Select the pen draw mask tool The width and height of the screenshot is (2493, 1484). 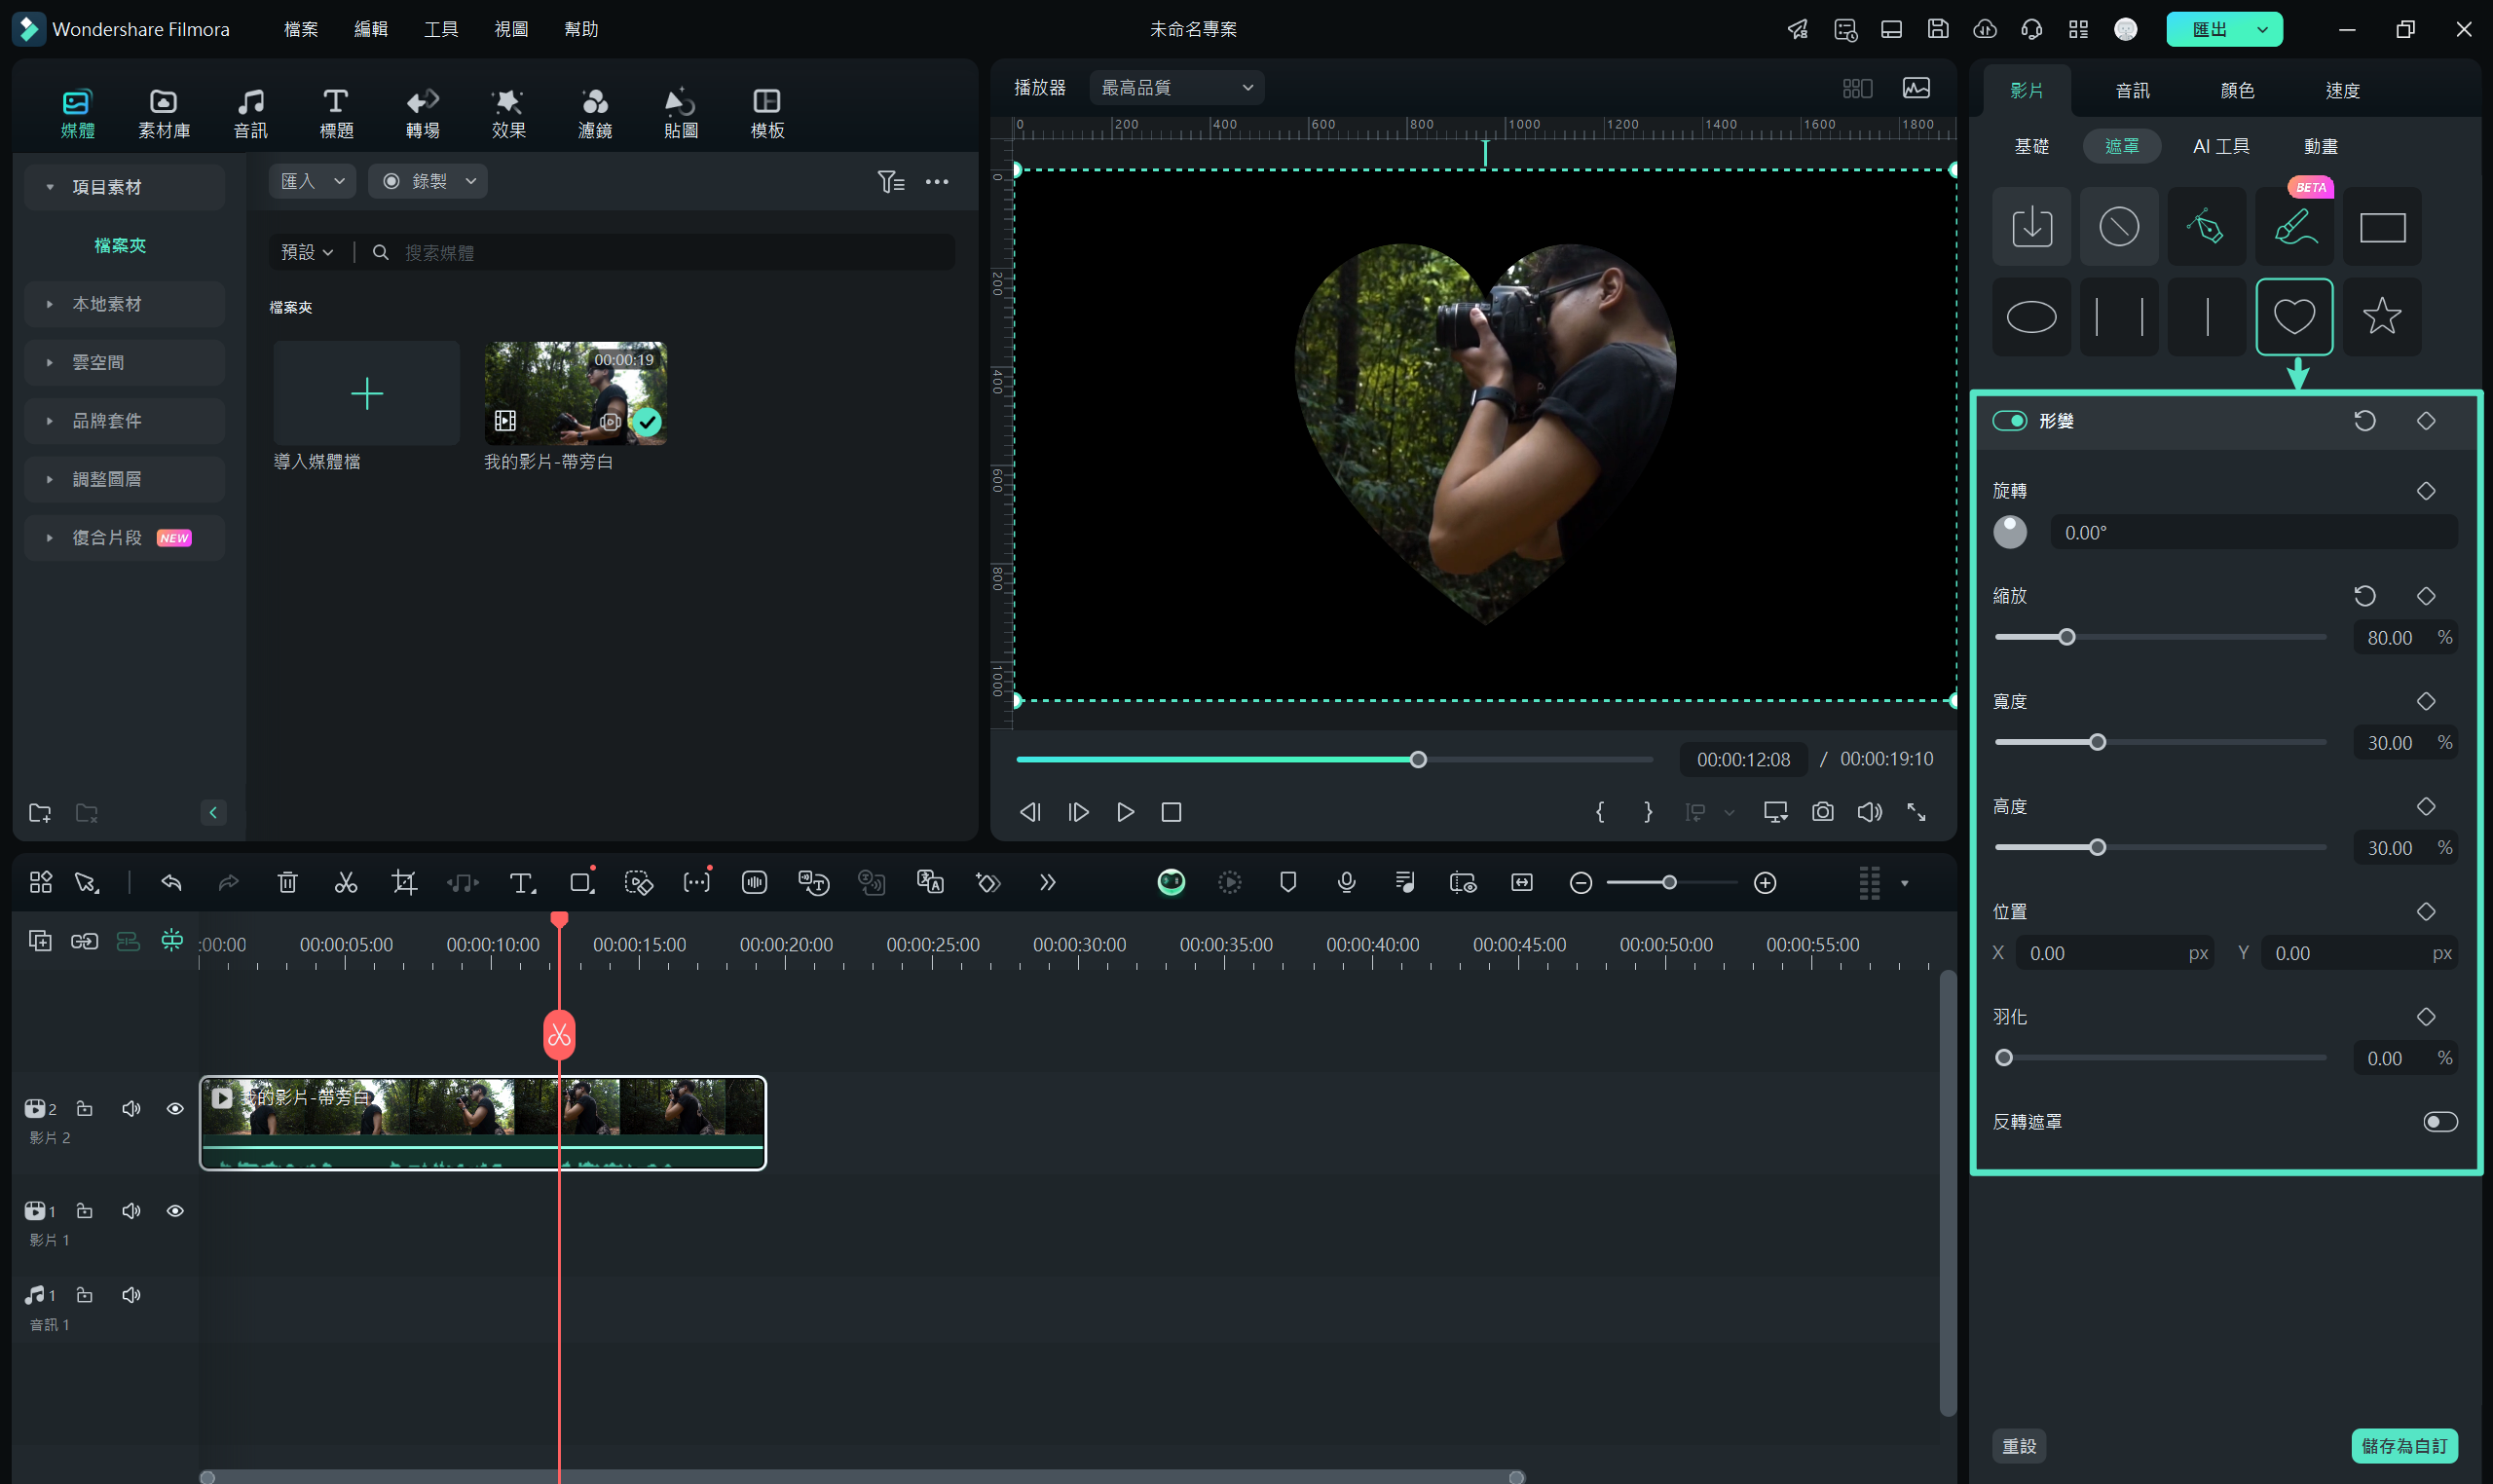pyautogui.click(x=2207, y=227)
